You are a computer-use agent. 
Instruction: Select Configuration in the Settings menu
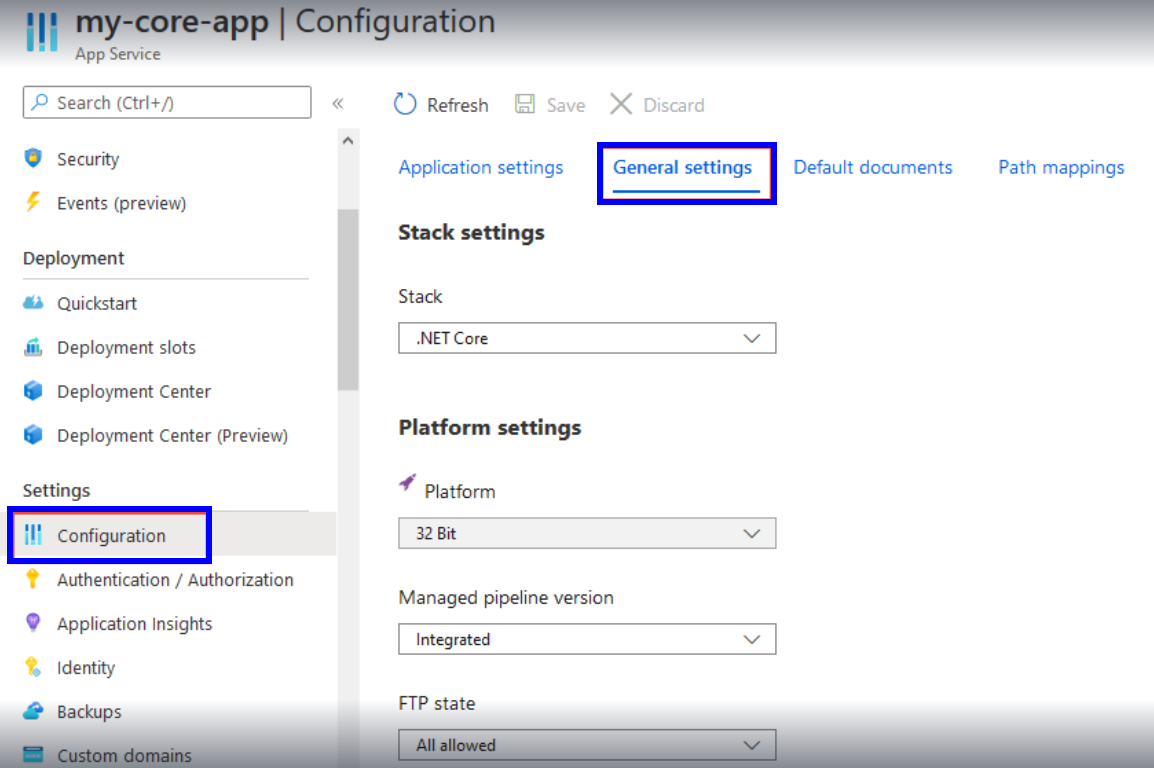coord(111,536)
